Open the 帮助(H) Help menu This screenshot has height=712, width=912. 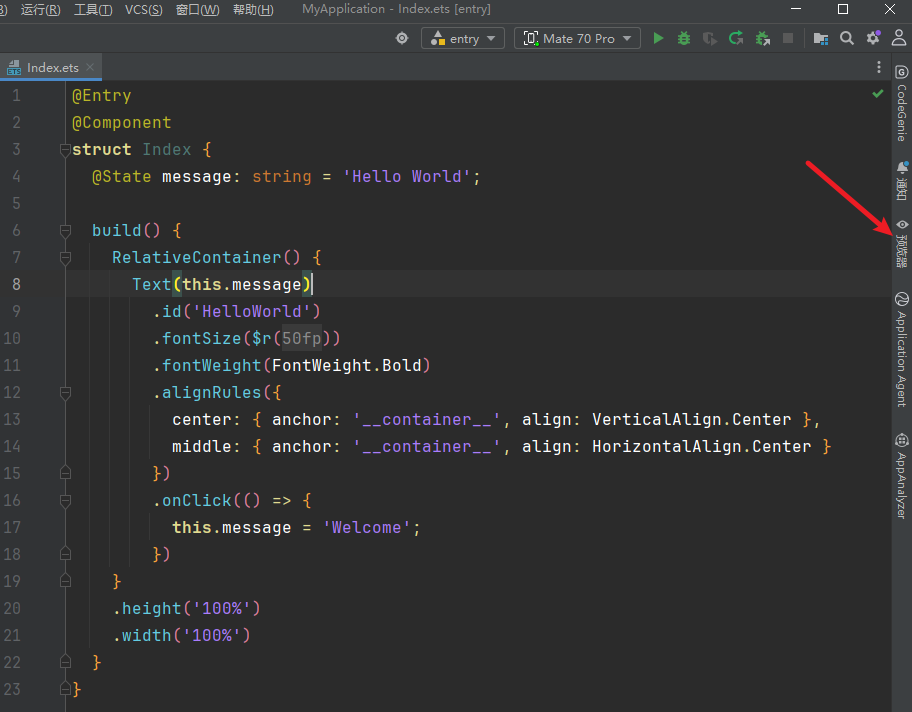tap(253, 10)
